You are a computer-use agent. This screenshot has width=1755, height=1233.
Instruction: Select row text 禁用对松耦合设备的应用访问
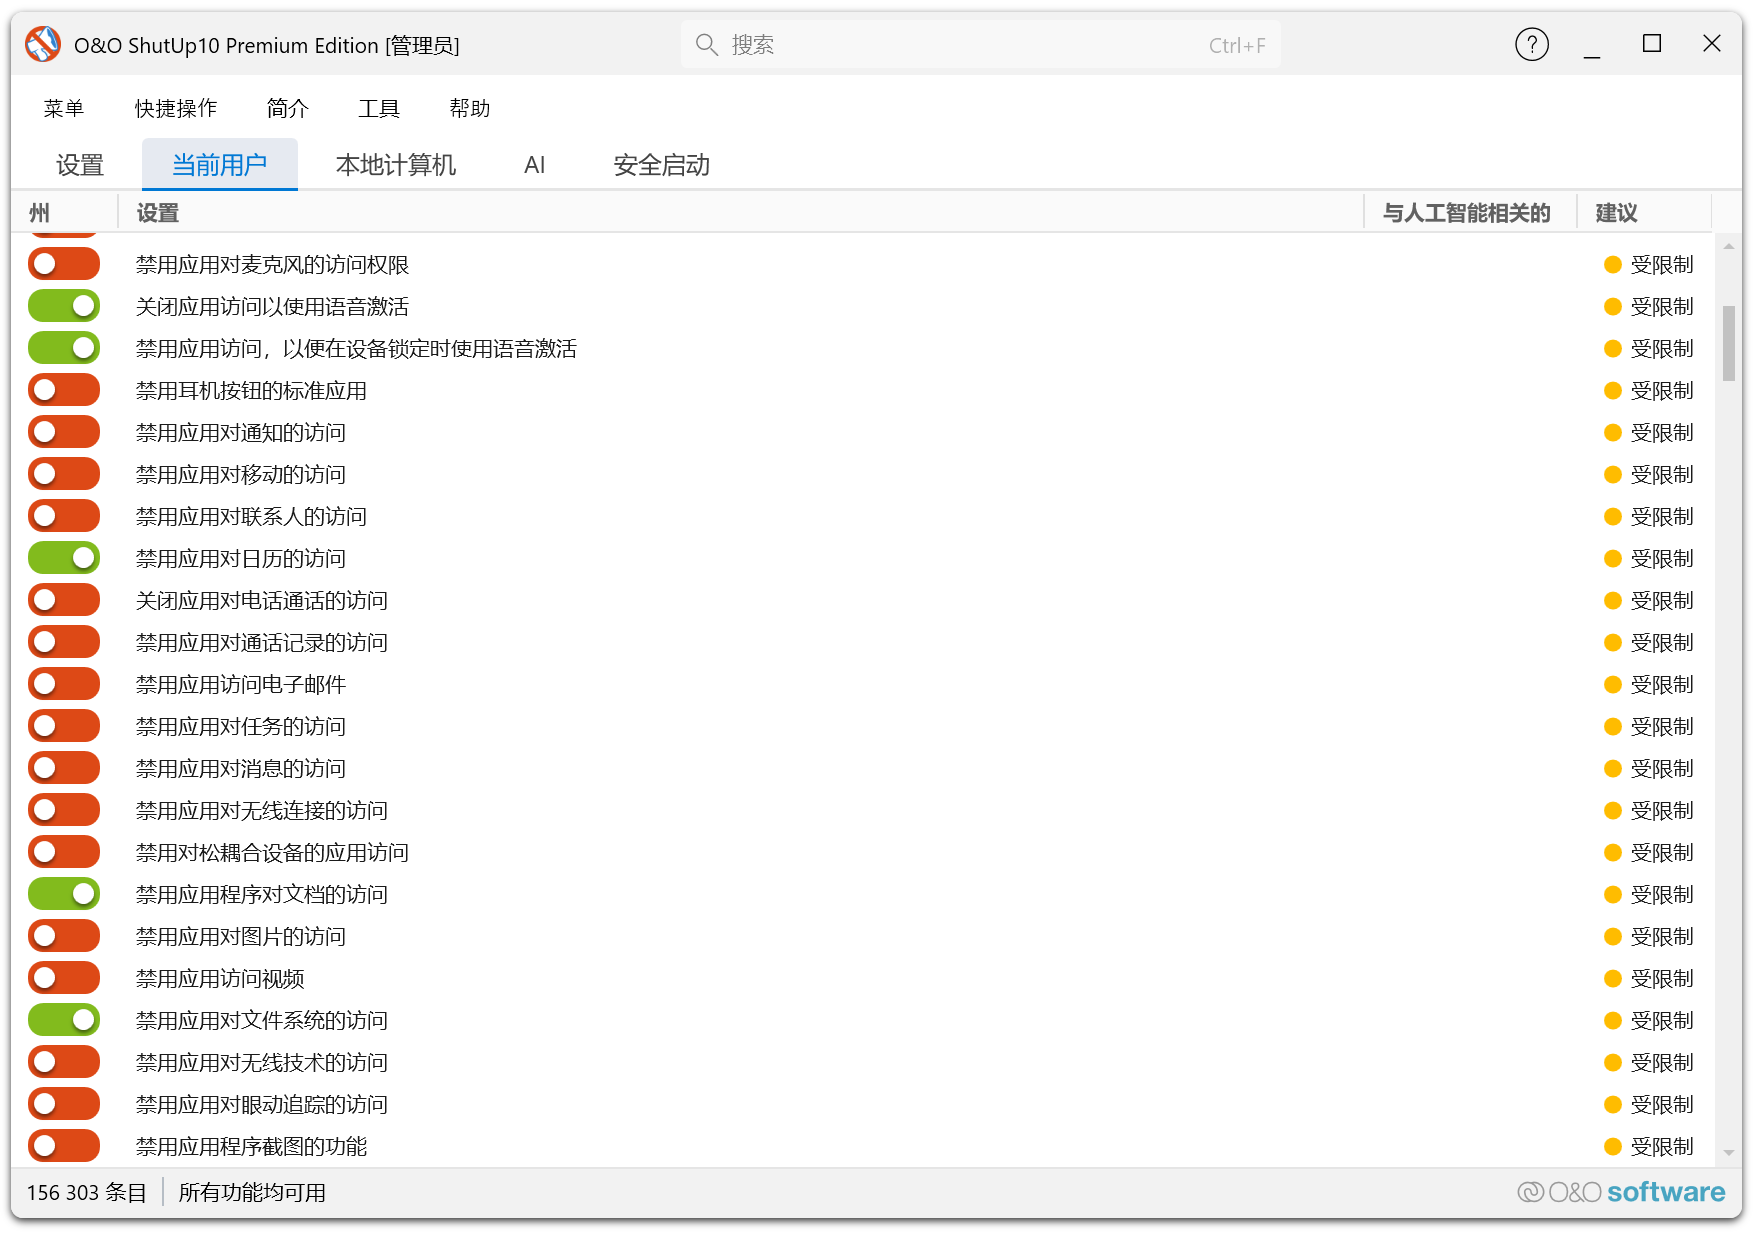[x=273, y=853]
